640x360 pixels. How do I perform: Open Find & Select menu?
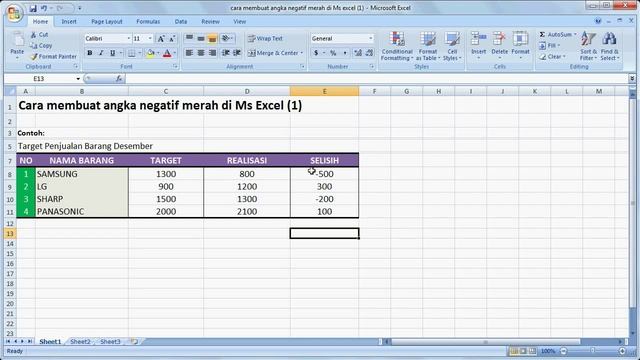tap(609, 46)
